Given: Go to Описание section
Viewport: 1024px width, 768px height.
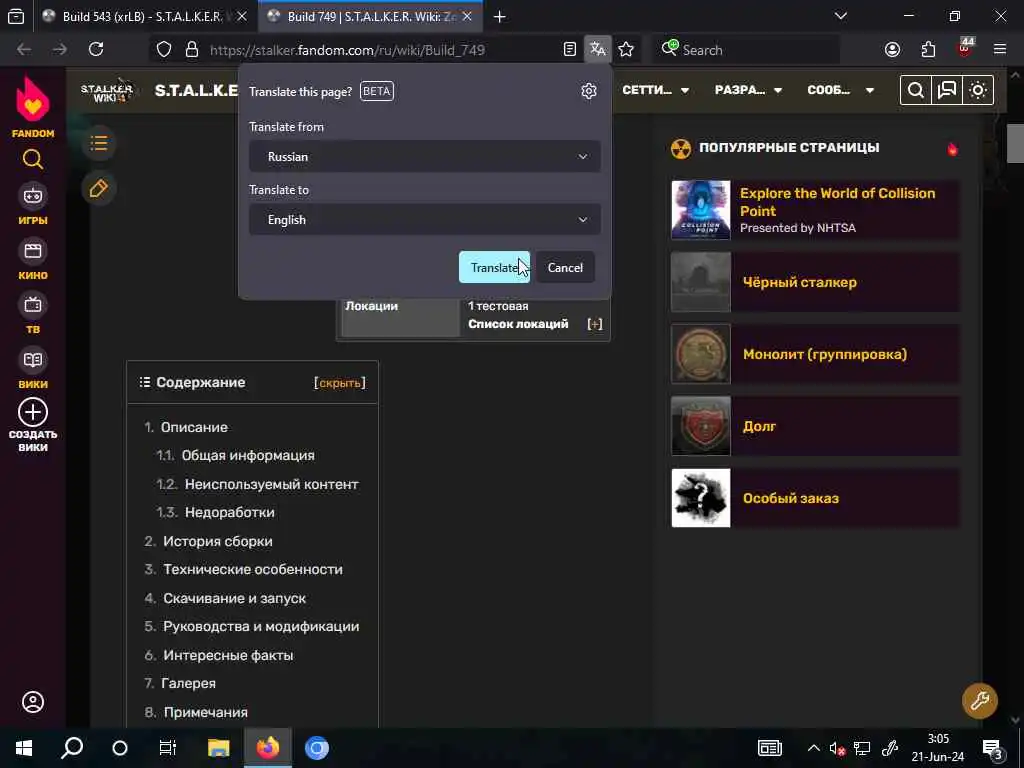Looking at the screenshot, I should [x=194, y=427].
